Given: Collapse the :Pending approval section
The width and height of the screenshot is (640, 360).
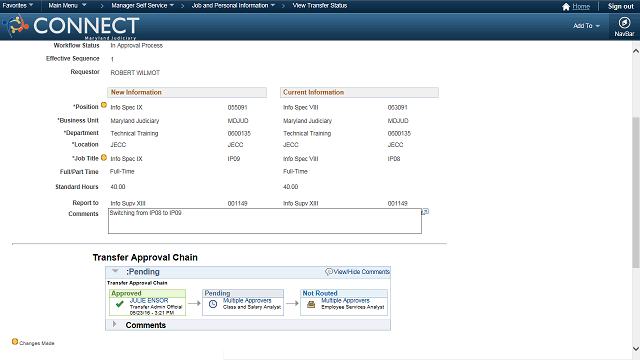Looking at the screenshot, I should click(x=115, y=271).
